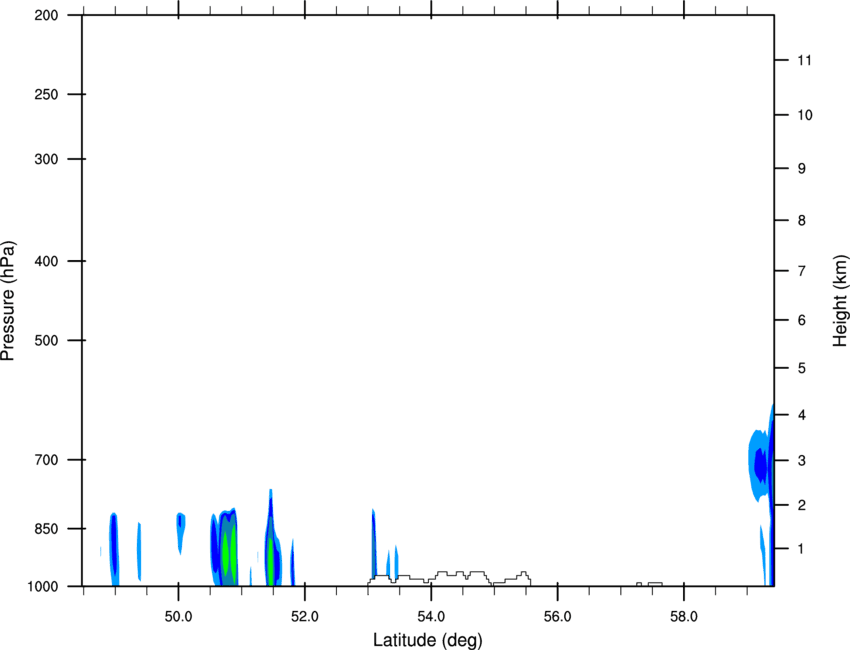This screenshot has height=650, width=850.
Task: Click pressure tick label 500
Action: (x=46, y=340)
